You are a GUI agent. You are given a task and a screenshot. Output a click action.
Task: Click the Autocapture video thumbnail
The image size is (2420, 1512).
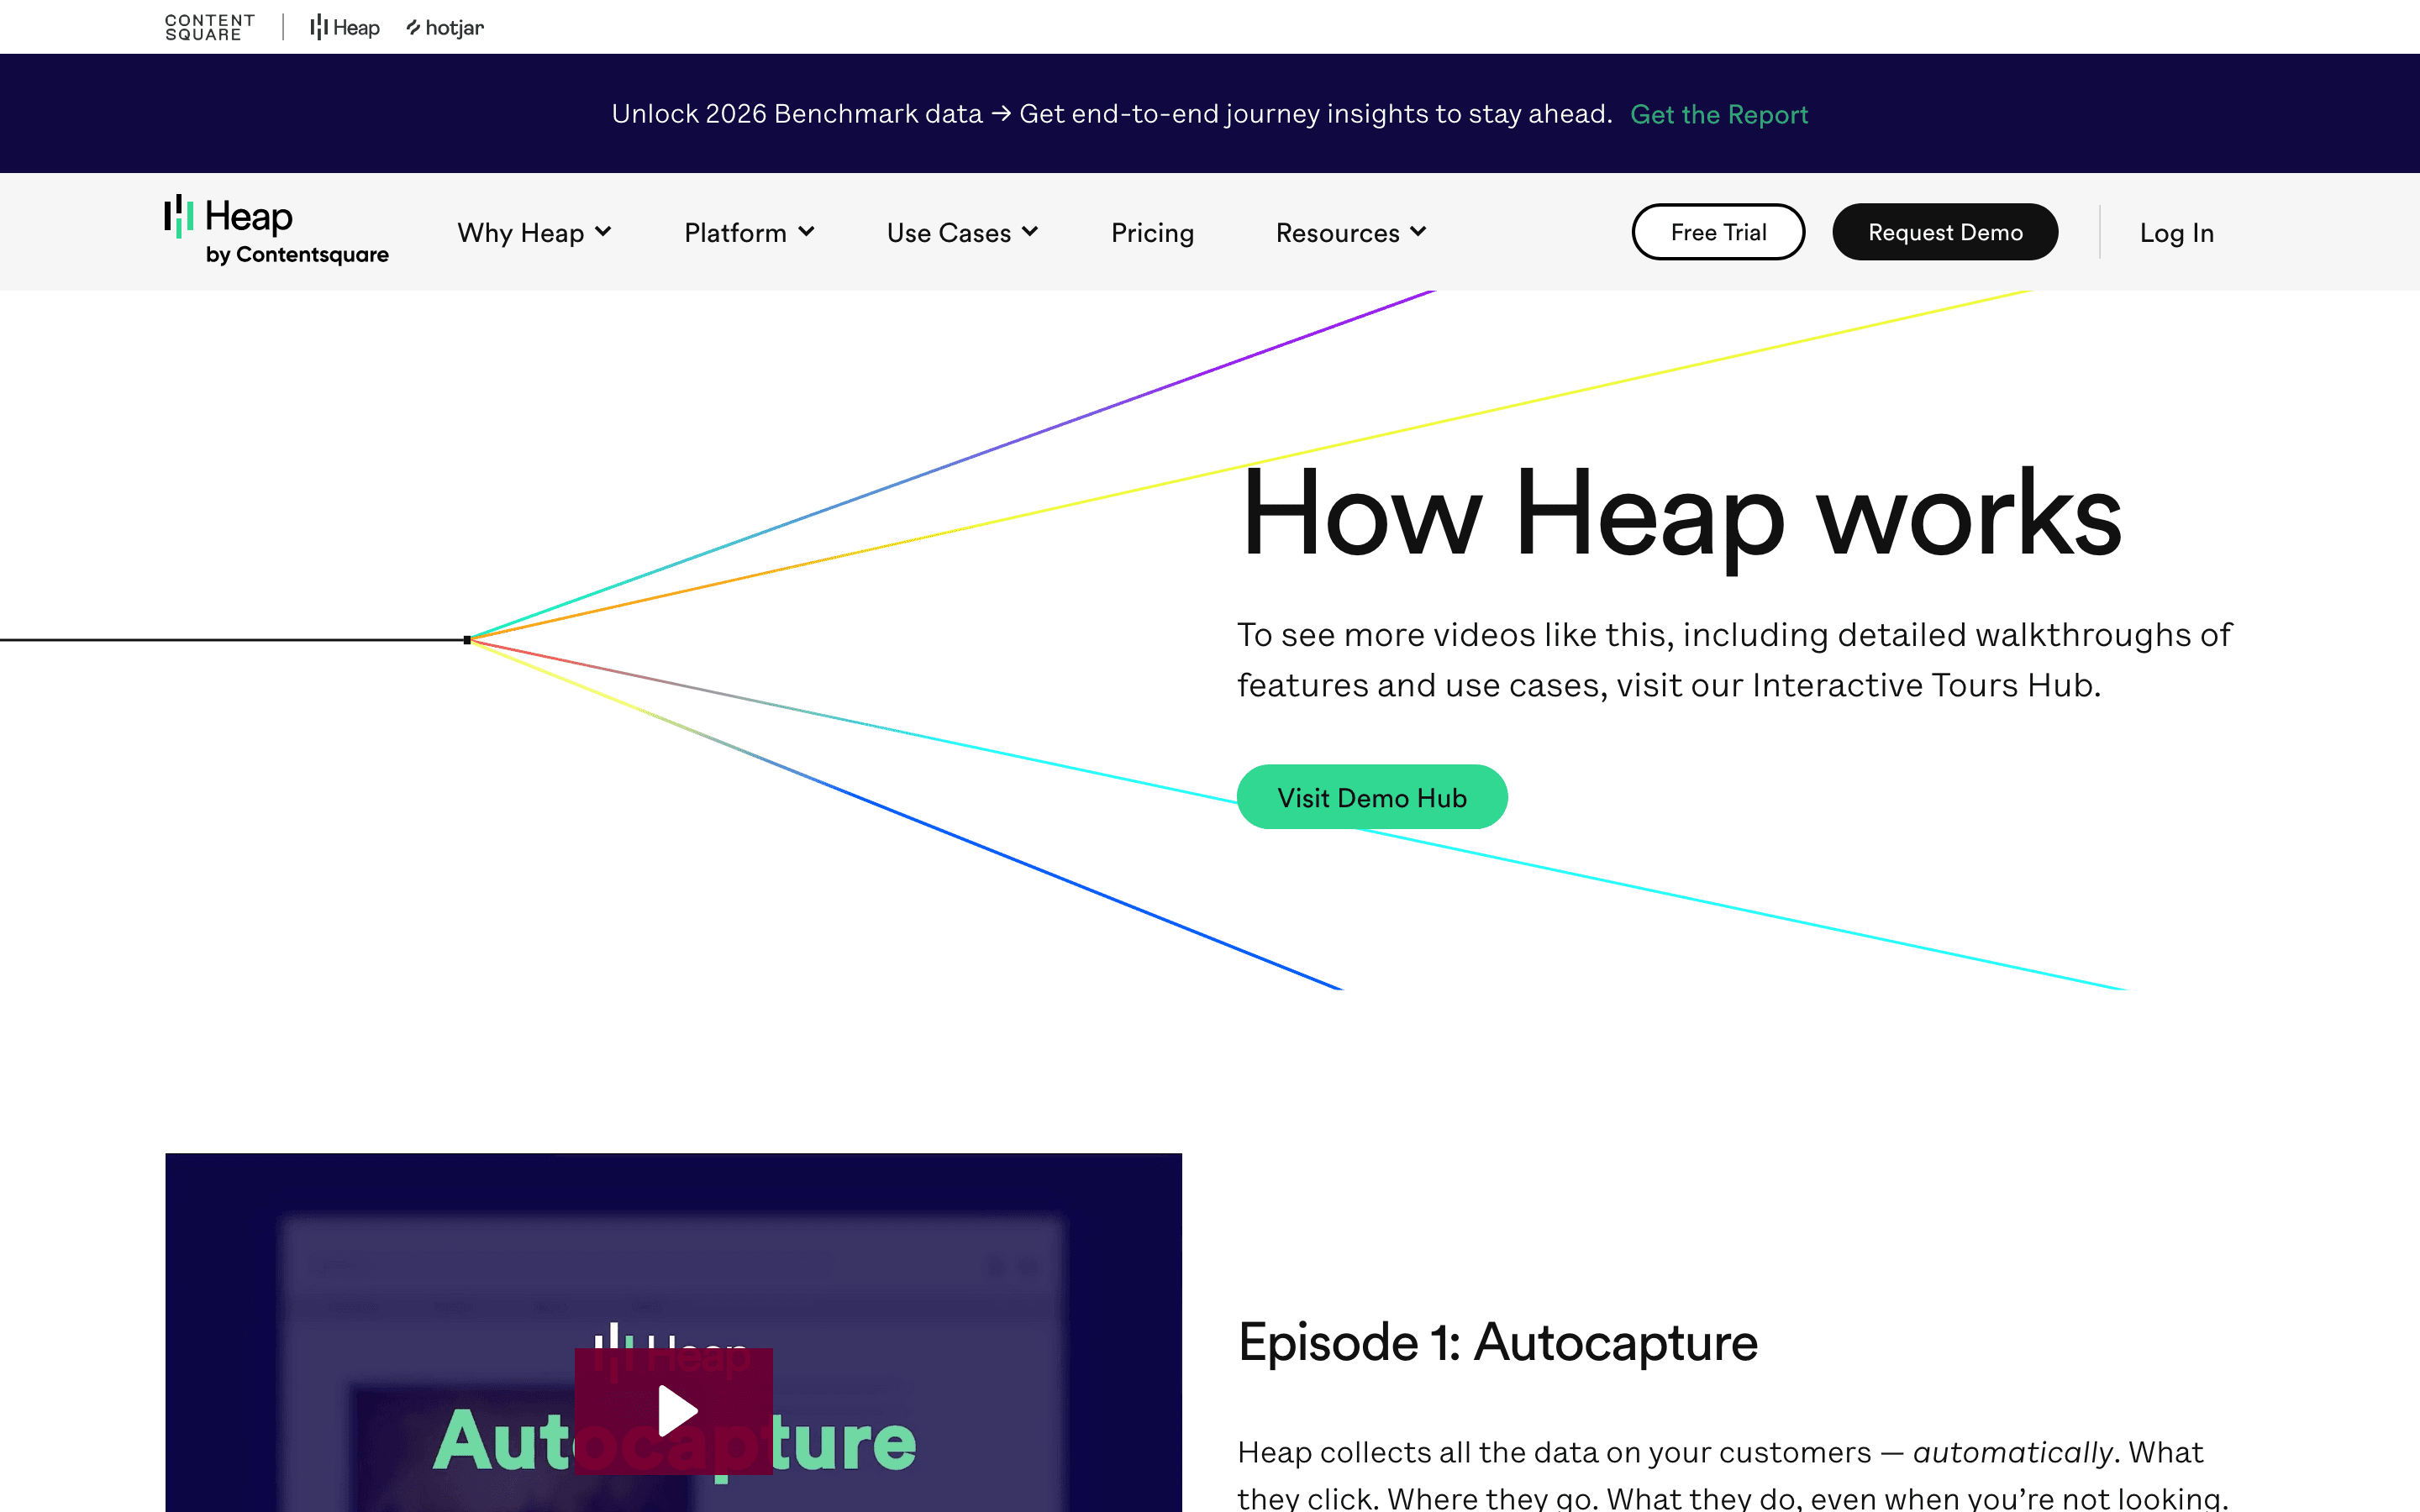point(673,1332)
